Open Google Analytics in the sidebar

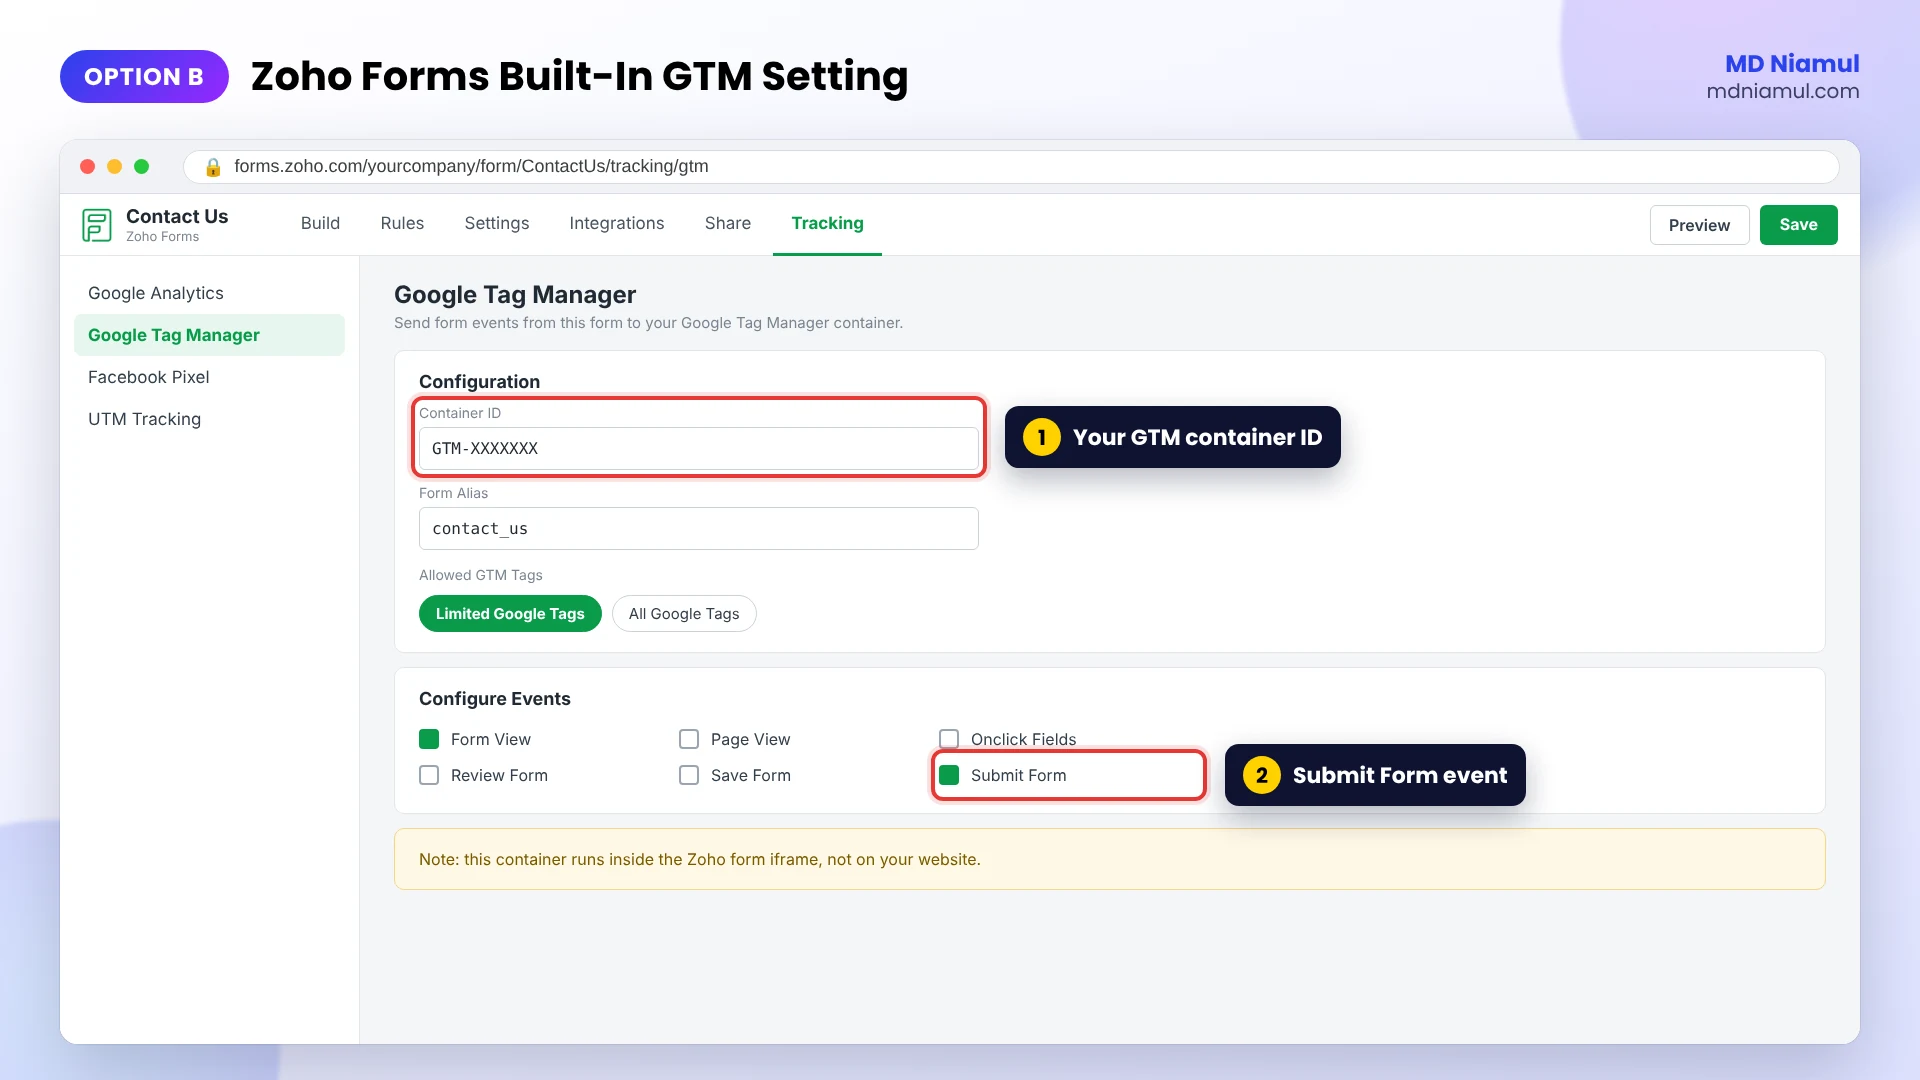209,293
